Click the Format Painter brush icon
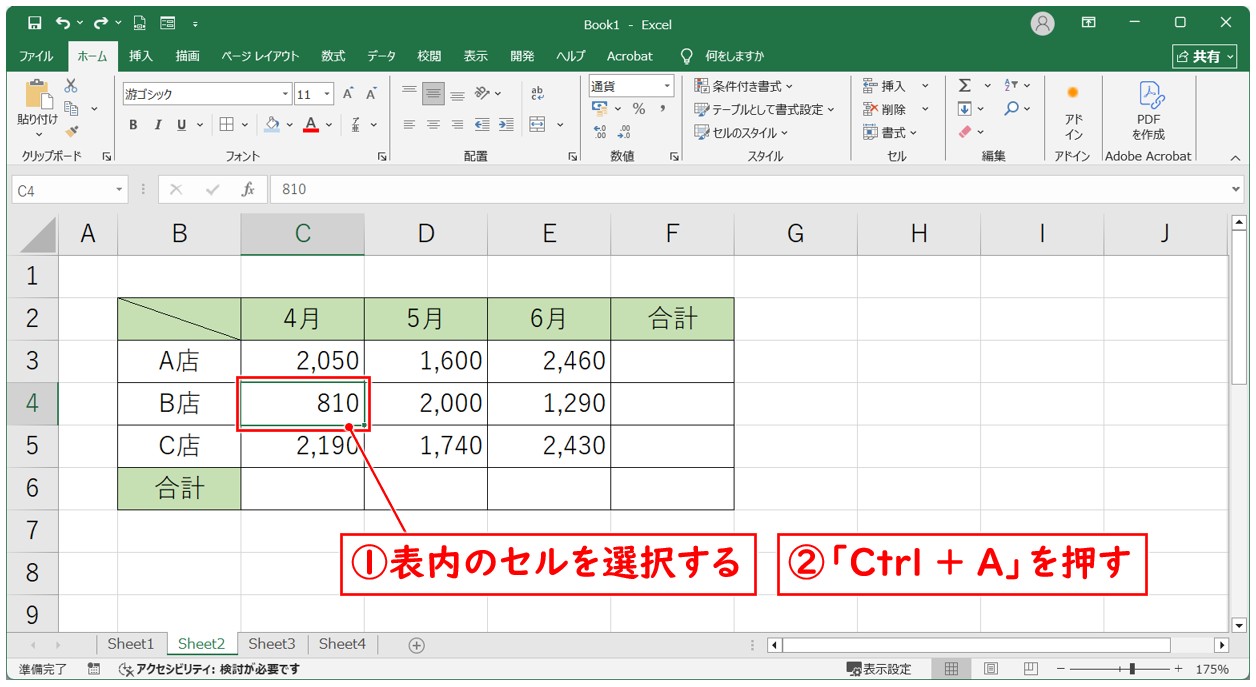 click(71, 130)
